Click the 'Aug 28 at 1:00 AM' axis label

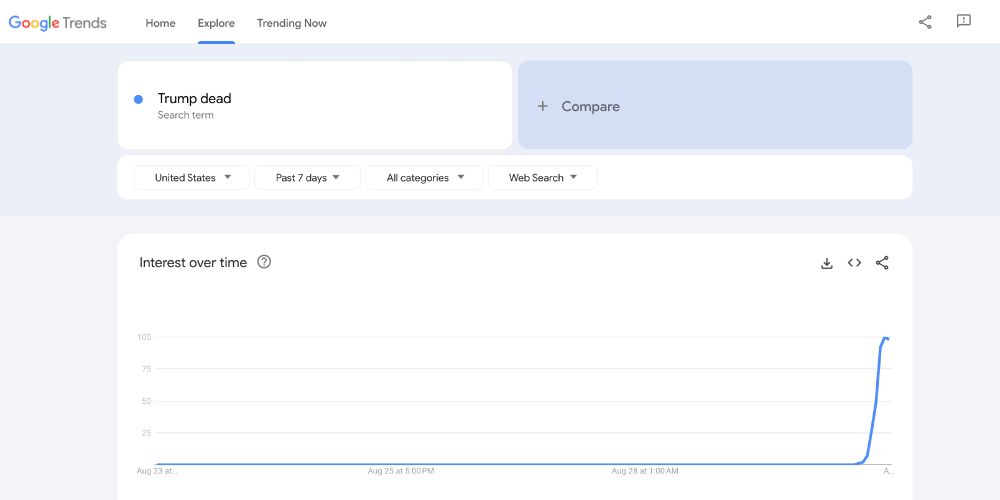tap(645, 471)
